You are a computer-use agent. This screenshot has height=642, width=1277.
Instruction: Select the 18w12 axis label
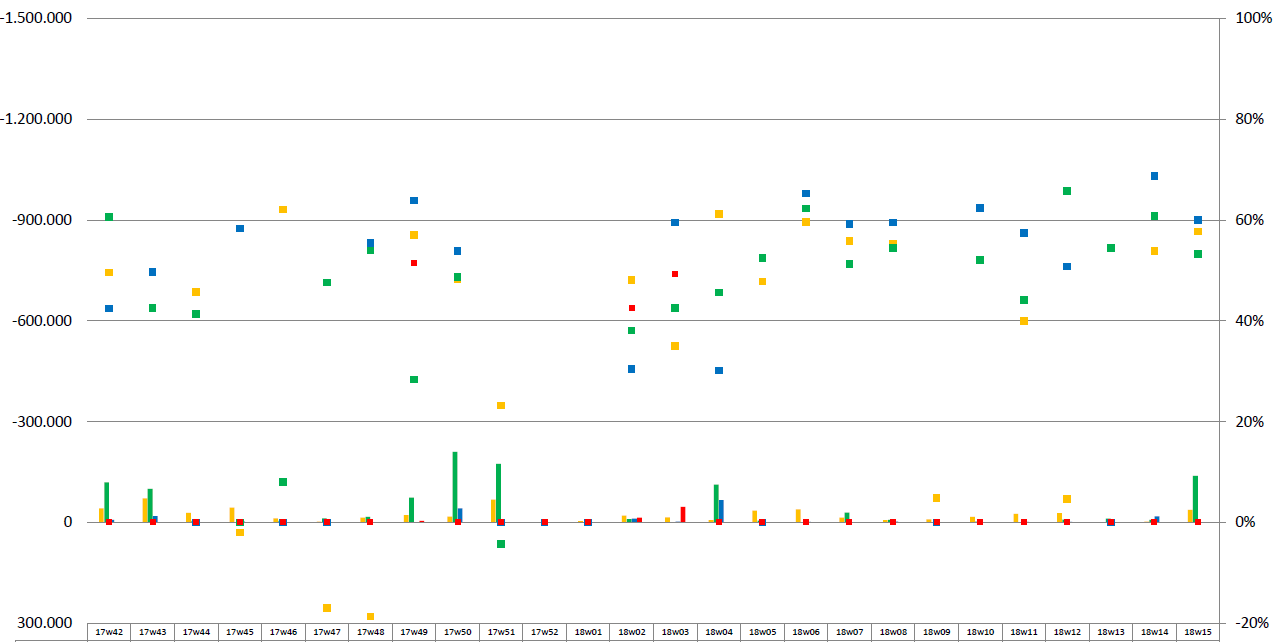pyautogui.click(x=1066, y=632)
